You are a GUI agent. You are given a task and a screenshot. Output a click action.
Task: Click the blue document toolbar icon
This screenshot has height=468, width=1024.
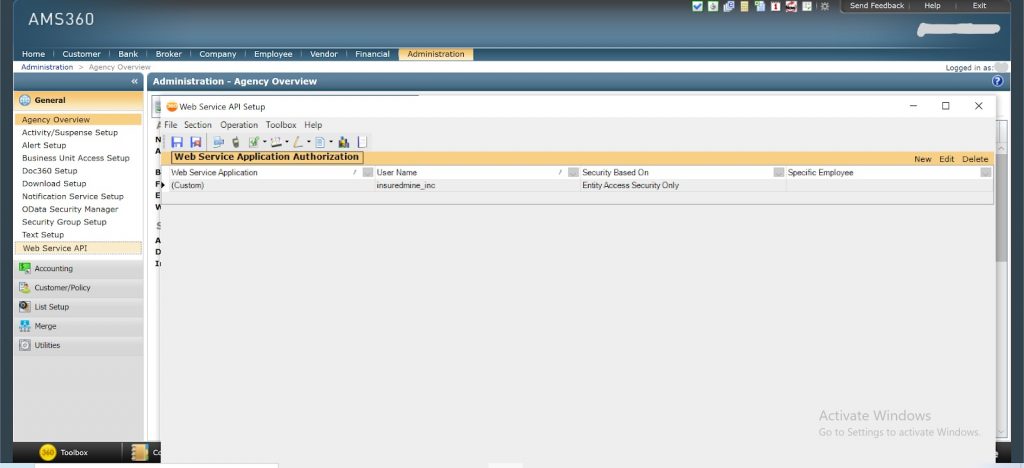pyautogui.click(x=320, y=142)
